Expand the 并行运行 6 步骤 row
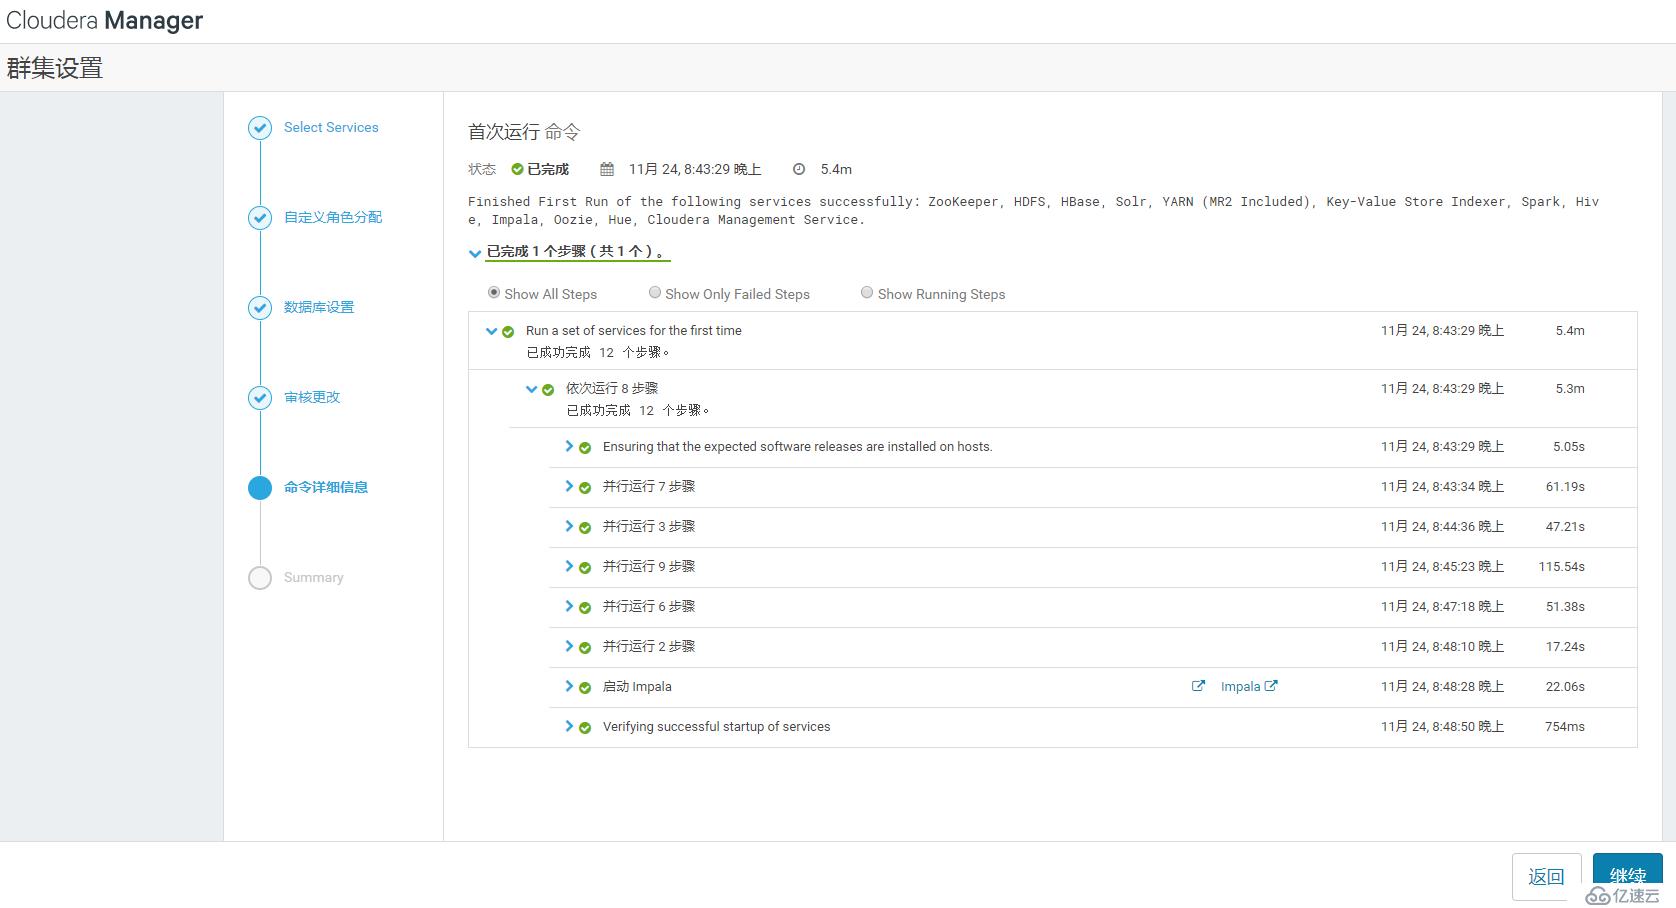 click(569, 606)
